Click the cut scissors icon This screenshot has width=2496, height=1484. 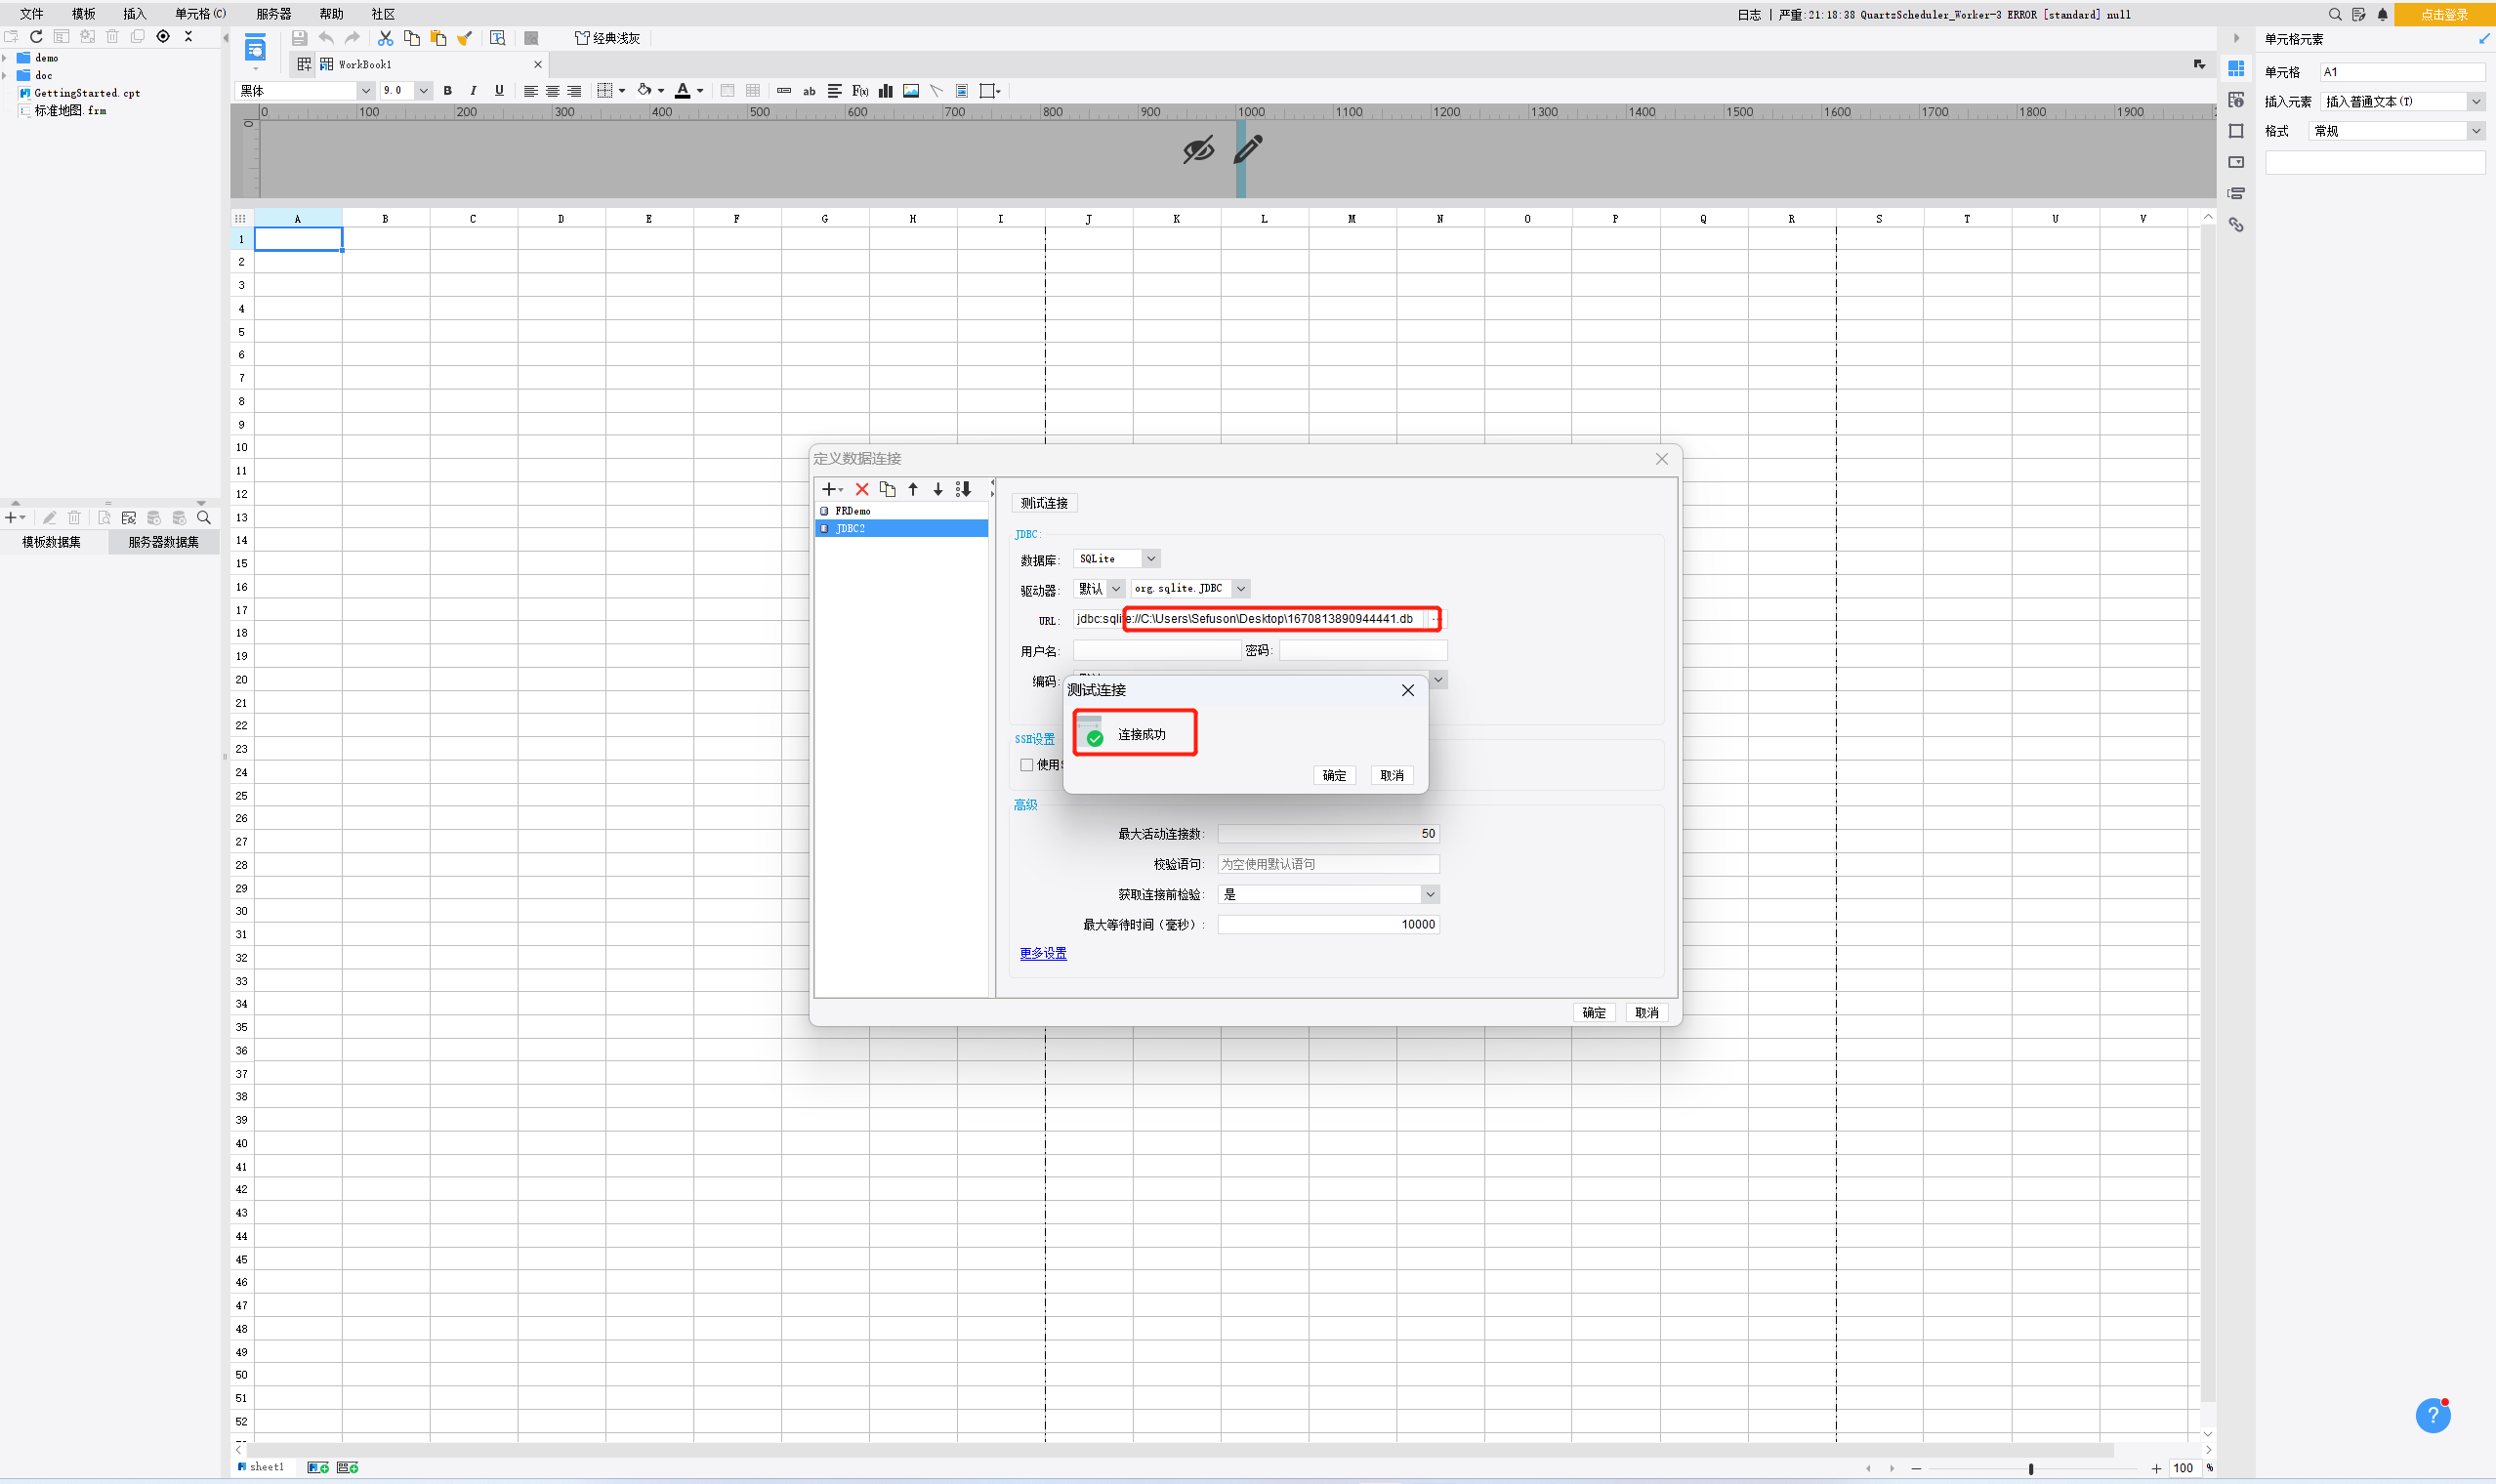click(385, 38)
